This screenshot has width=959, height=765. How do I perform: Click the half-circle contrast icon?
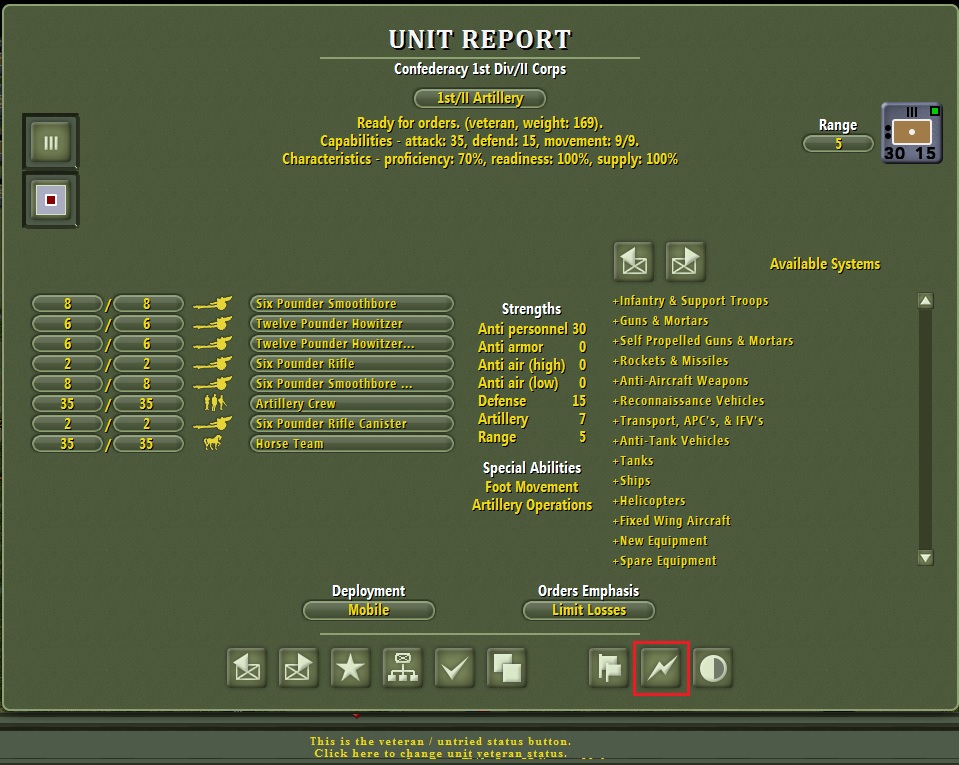click(713, 667)
